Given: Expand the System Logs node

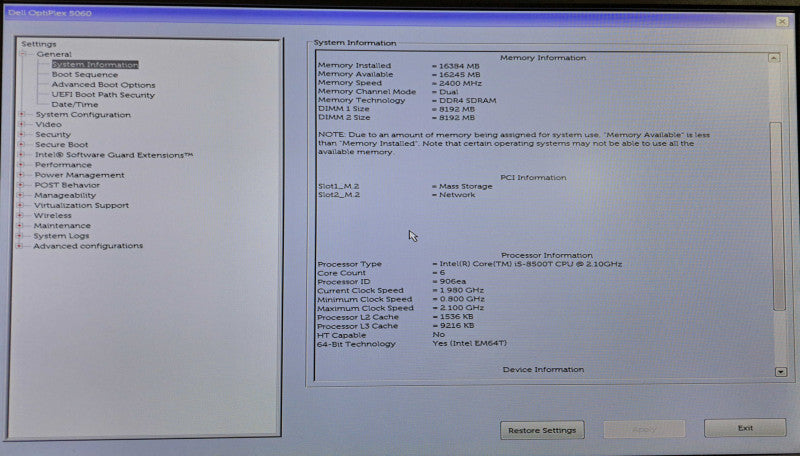Looking at the screenshot, I should point(20,236).
